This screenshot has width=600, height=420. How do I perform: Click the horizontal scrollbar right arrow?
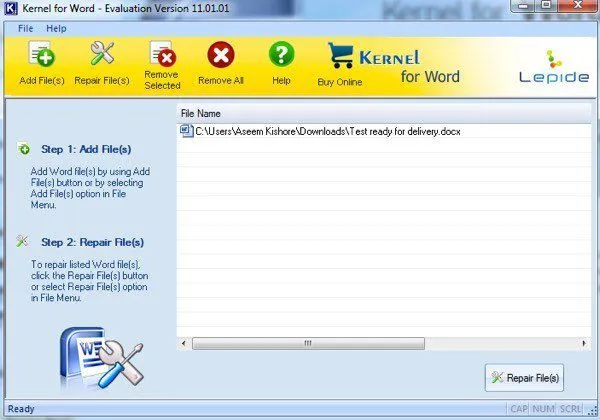(x=584, y=343)
